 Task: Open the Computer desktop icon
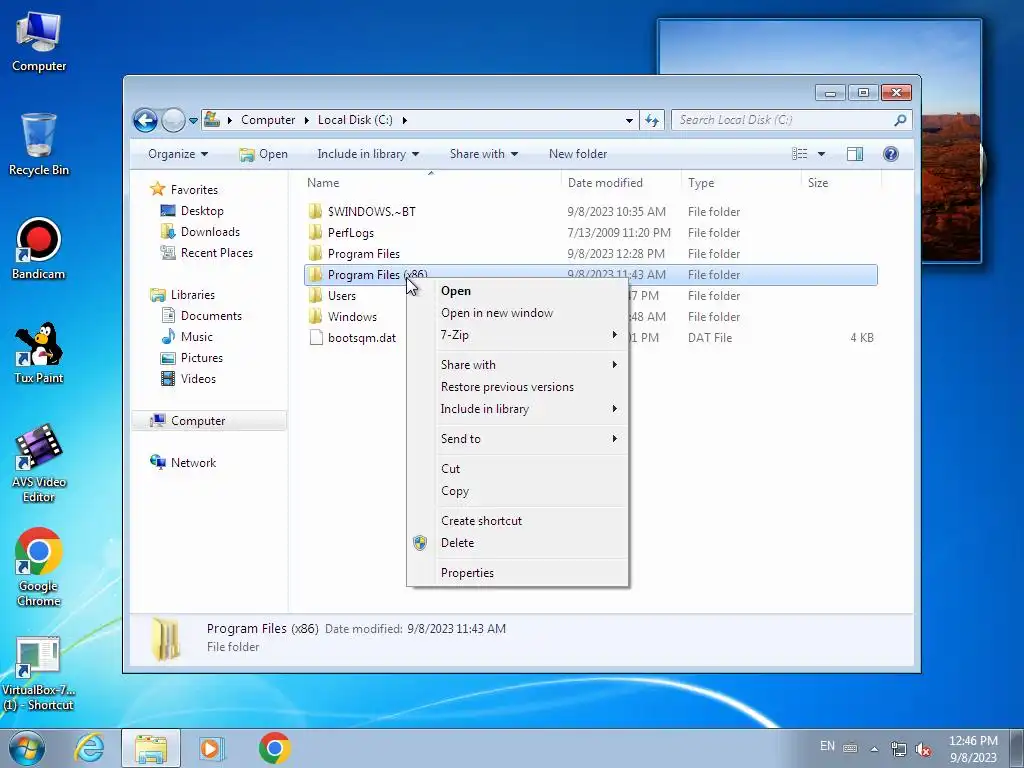[39, 42]
